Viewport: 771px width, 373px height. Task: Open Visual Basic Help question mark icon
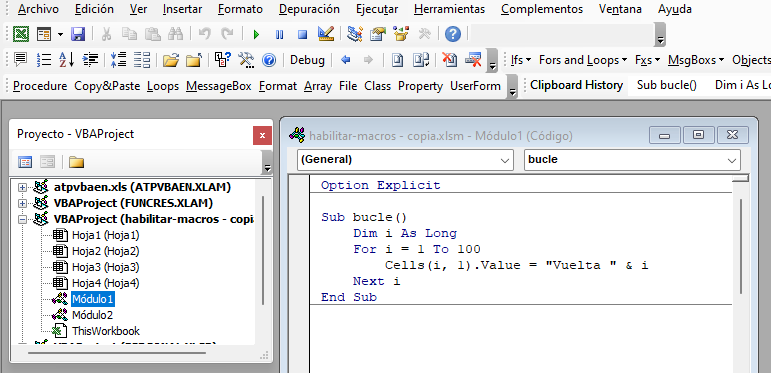(x=452, y=34)
